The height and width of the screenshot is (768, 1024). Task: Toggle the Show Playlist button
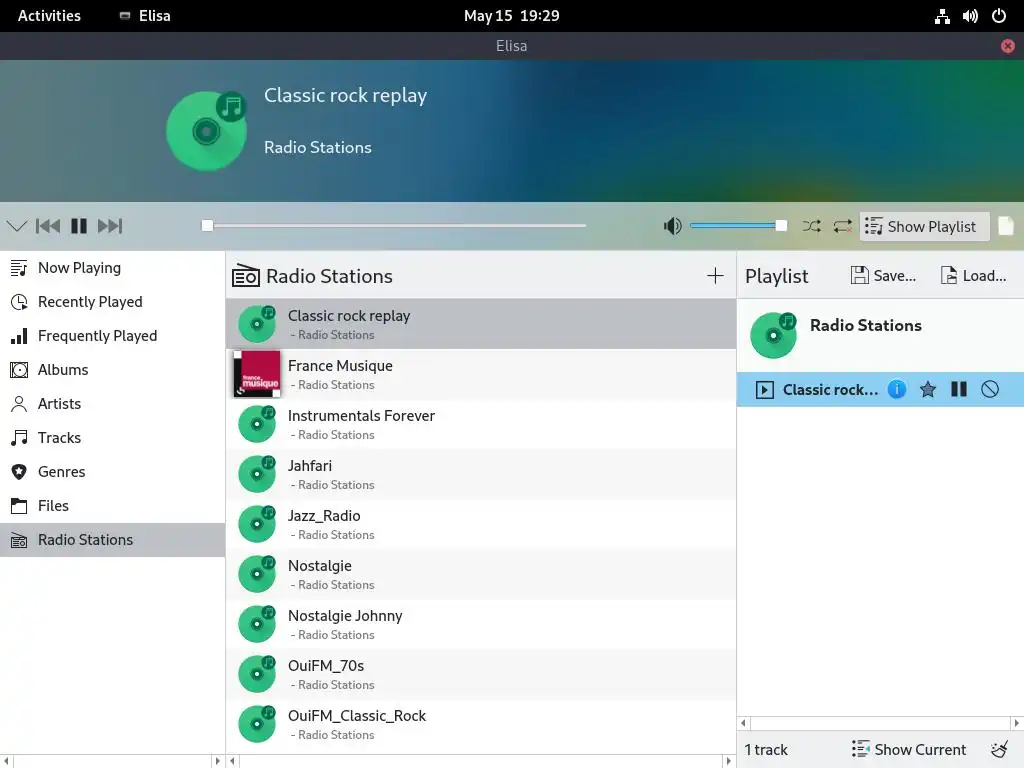(x=924, y=227)
